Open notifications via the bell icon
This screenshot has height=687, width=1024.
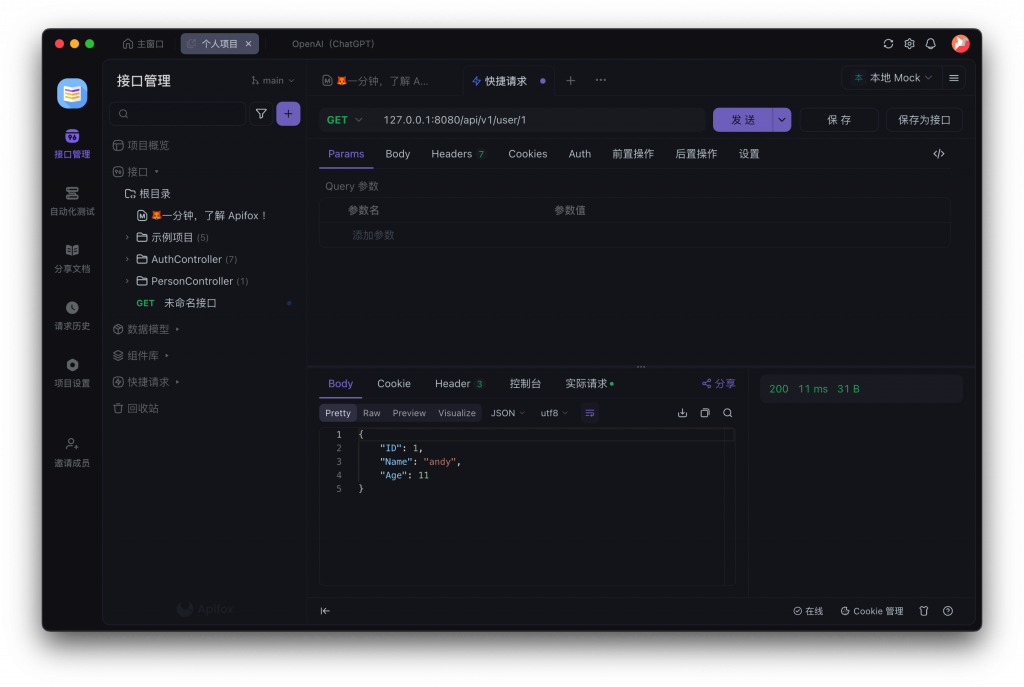pyautogui.click(x=931, y=44)
